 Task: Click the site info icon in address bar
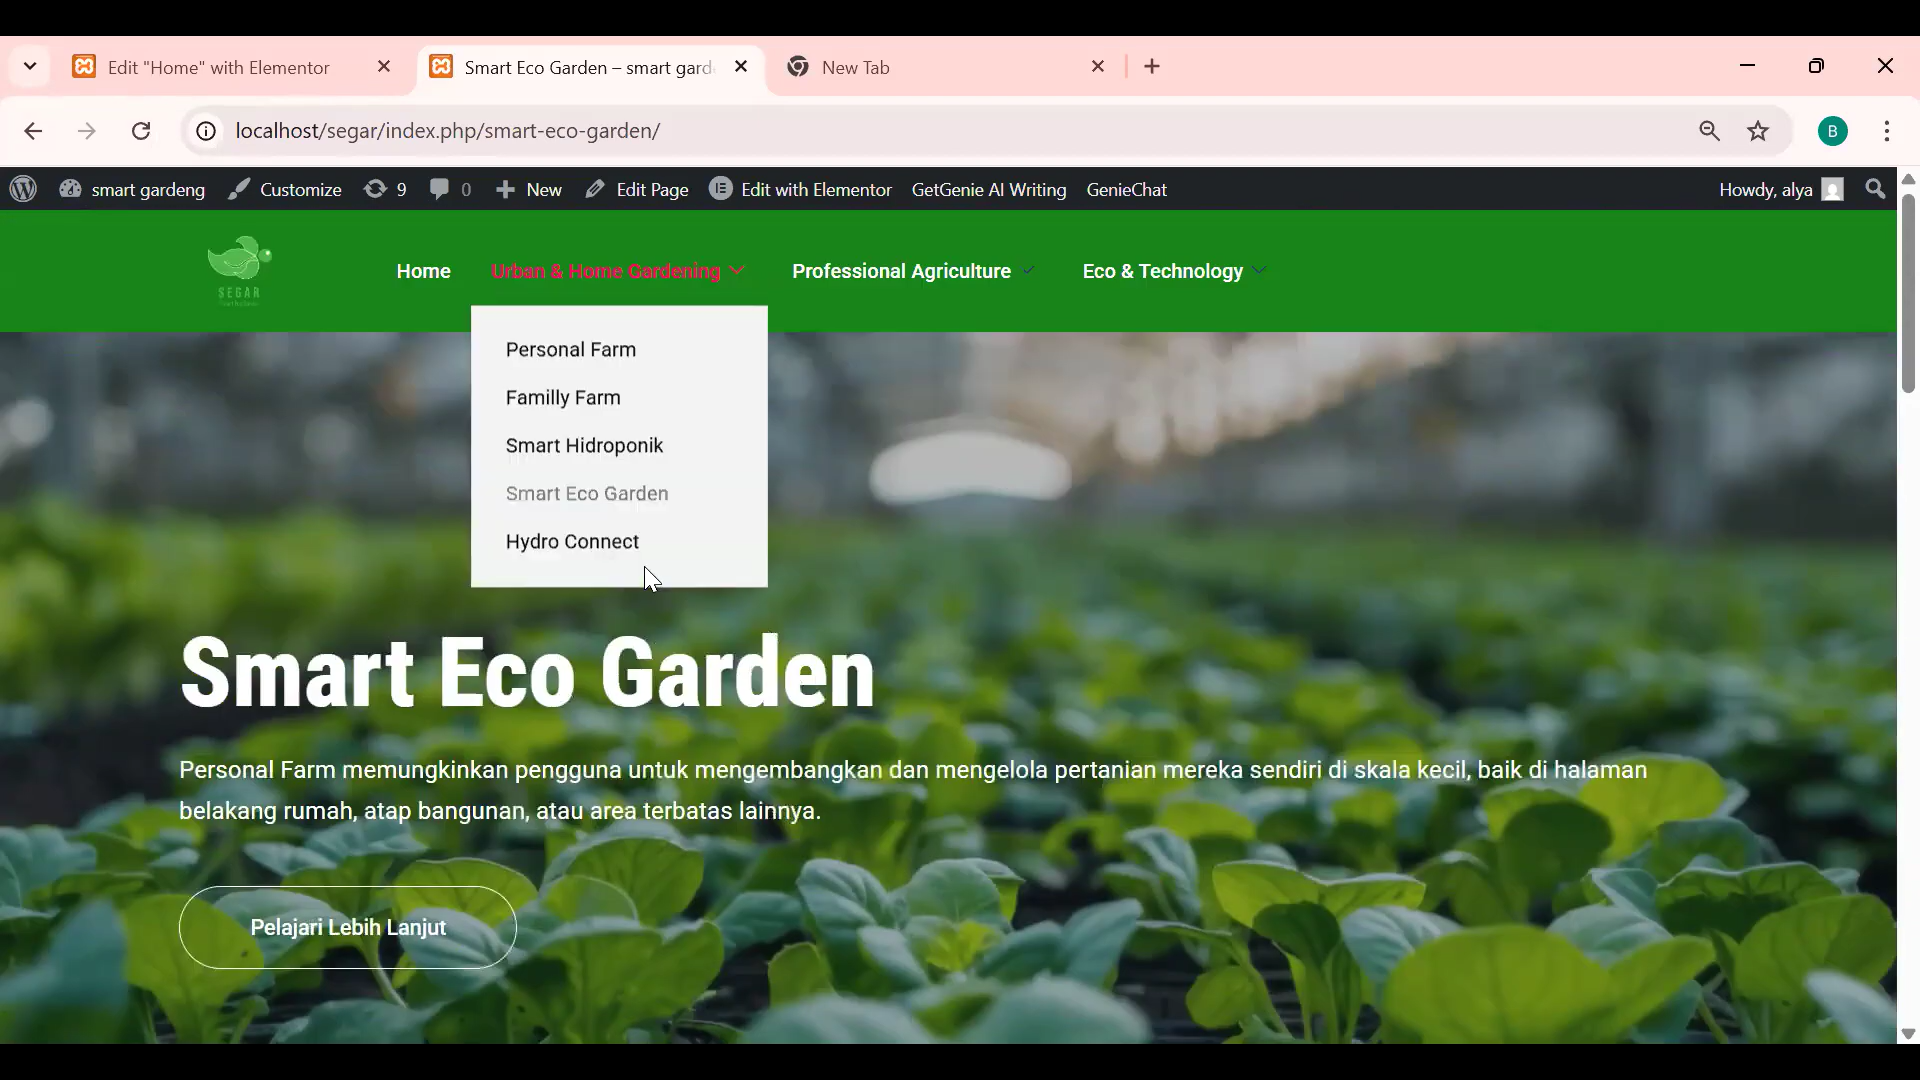coord(206,131)
